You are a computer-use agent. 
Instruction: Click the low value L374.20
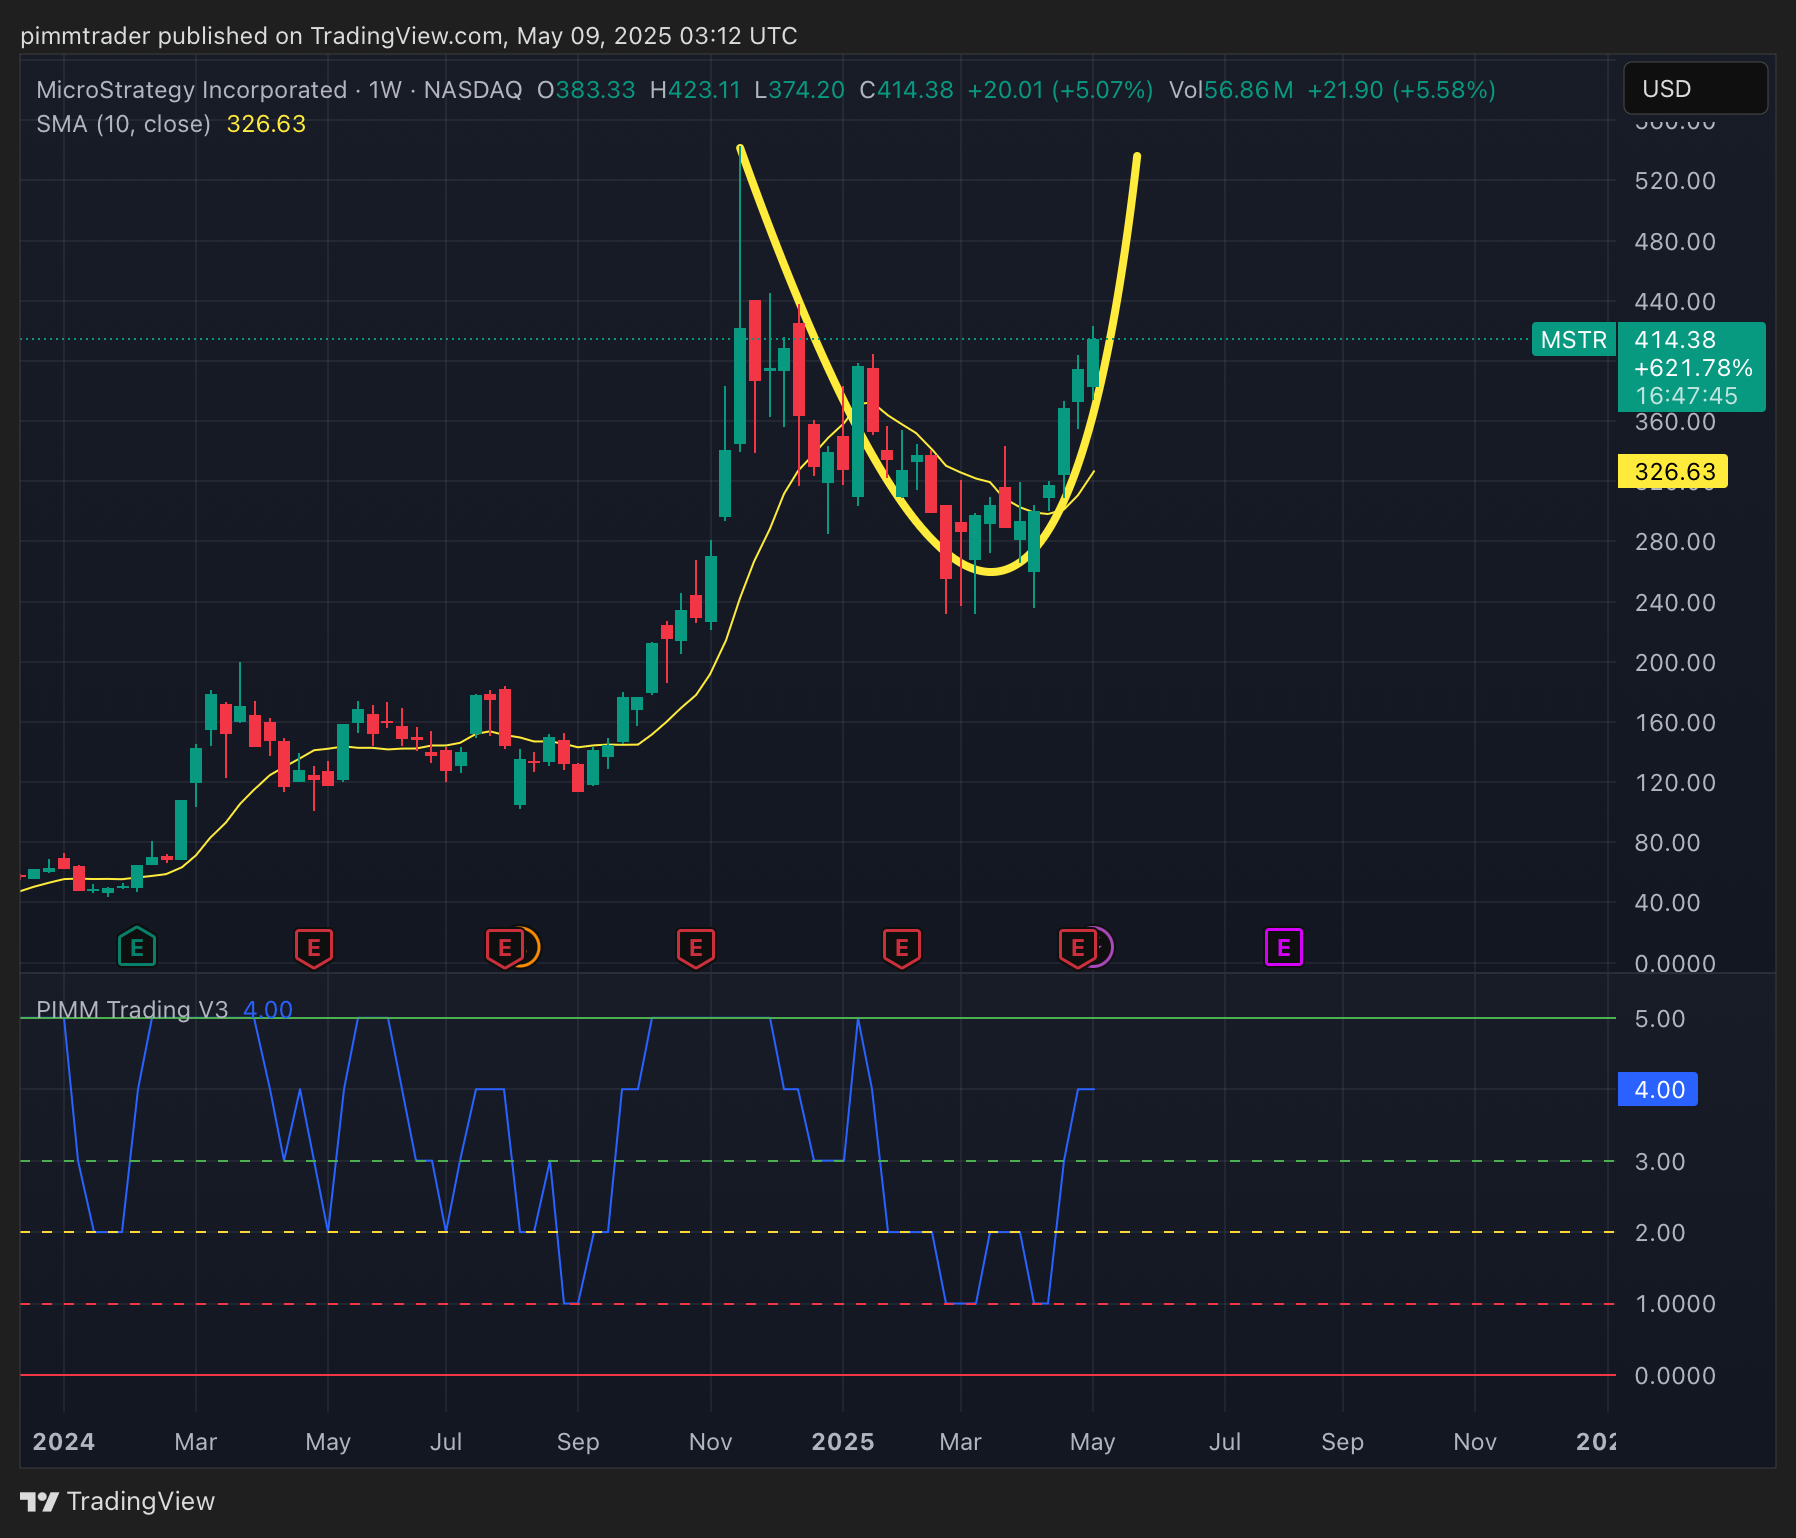tap(800, 90)
